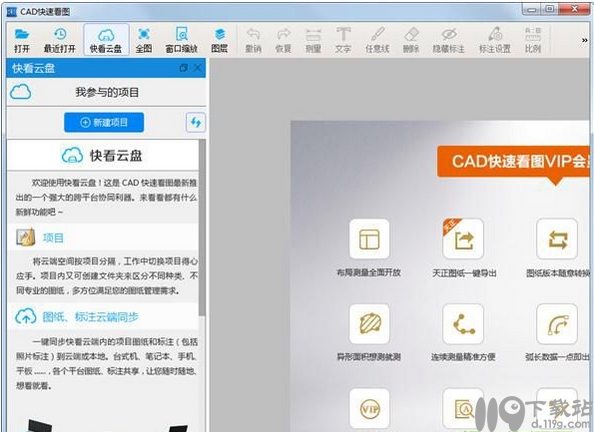Activate 窗口缩放 zoom window tool
594x432 pixels.
pyautogui.click(x=181, y=40)
